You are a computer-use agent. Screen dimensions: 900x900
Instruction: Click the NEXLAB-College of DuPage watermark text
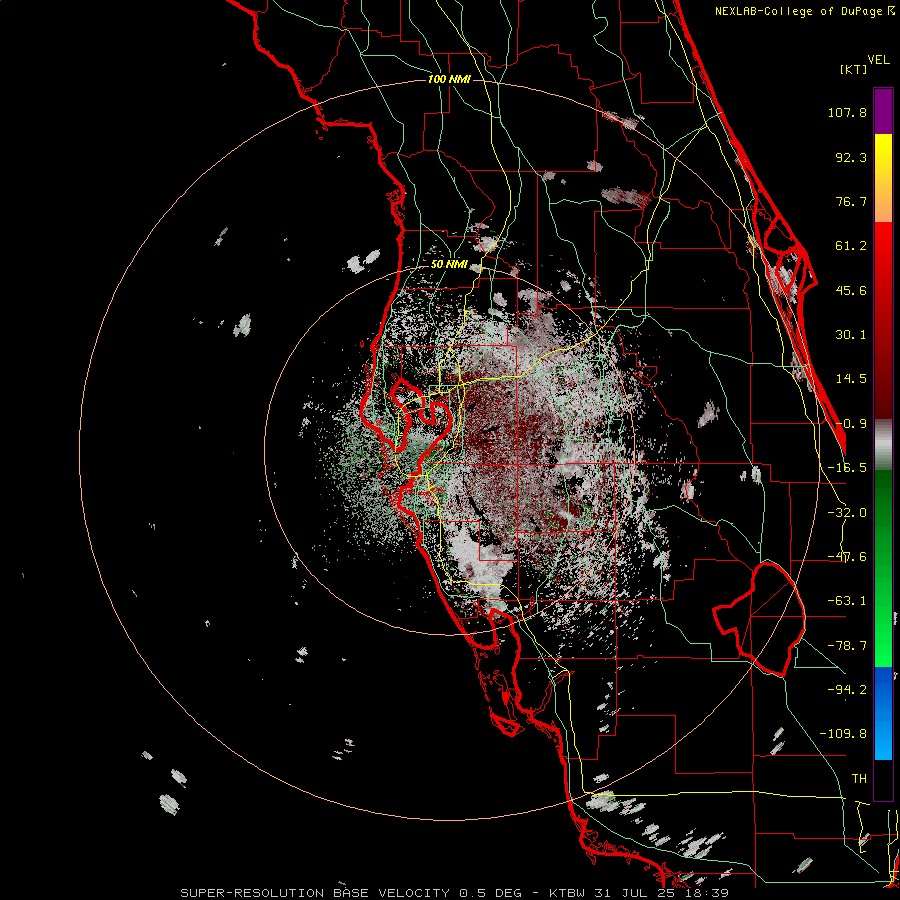click(804, 11)
